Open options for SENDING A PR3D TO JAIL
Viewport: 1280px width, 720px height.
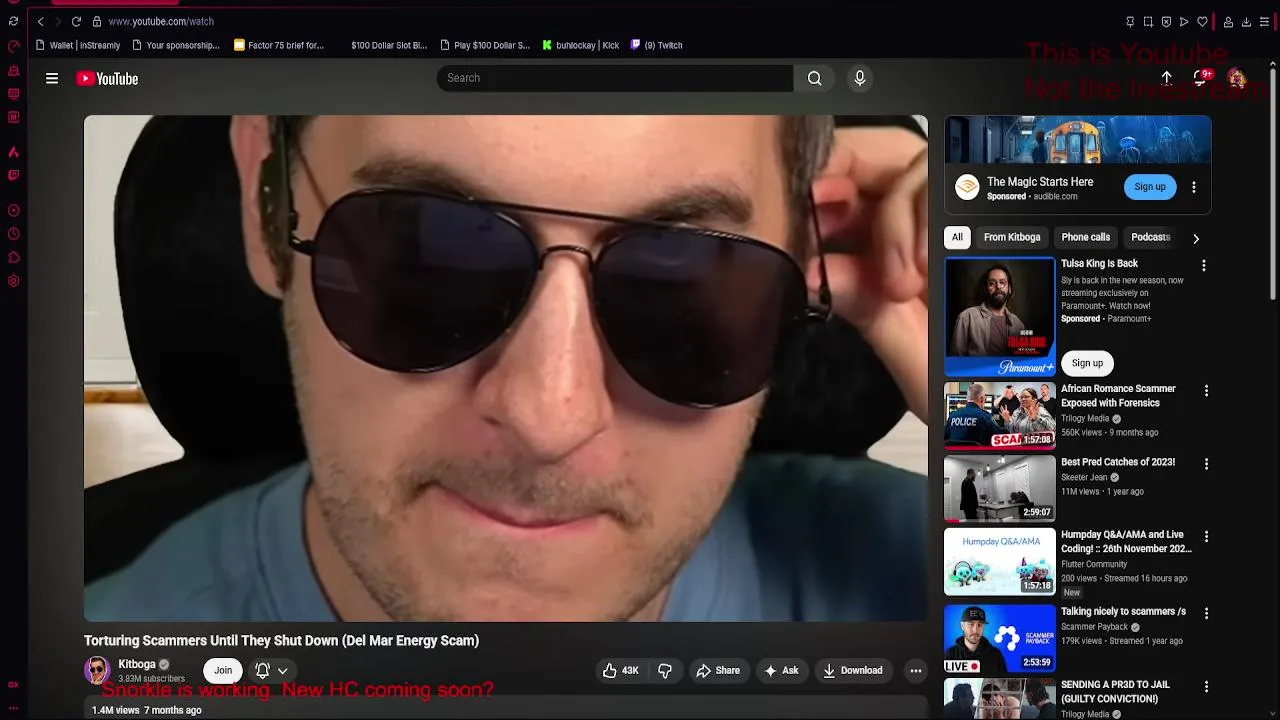[1206, 687]
